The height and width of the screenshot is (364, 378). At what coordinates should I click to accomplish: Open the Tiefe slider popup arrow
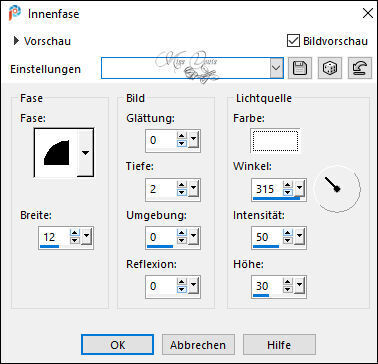click(194, 189)
